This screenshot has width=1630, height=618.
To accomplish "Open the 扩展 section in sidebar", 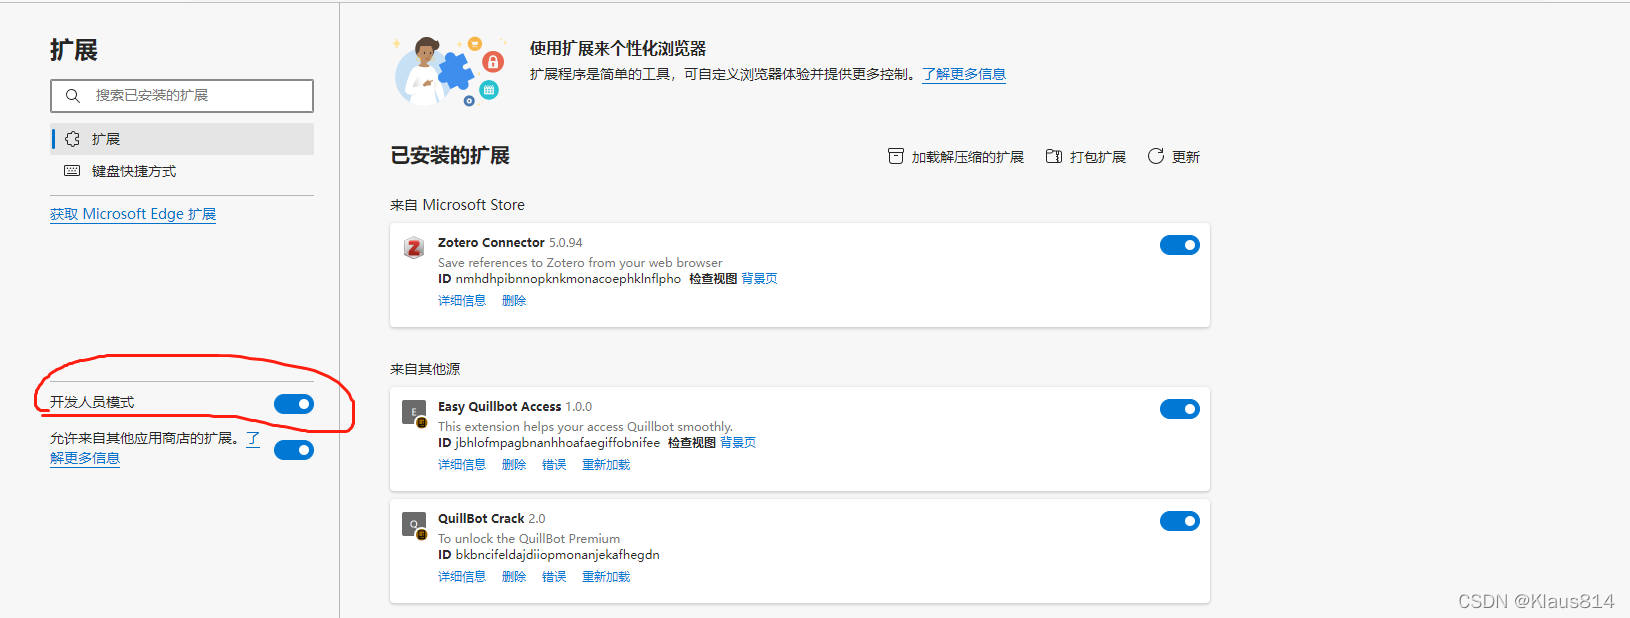I will click(182, 139).
